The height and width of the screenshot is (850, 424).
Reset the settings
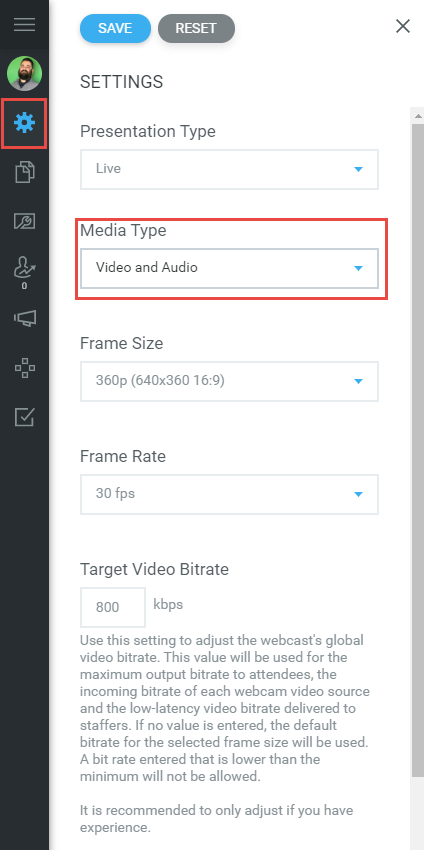point(196,28)
